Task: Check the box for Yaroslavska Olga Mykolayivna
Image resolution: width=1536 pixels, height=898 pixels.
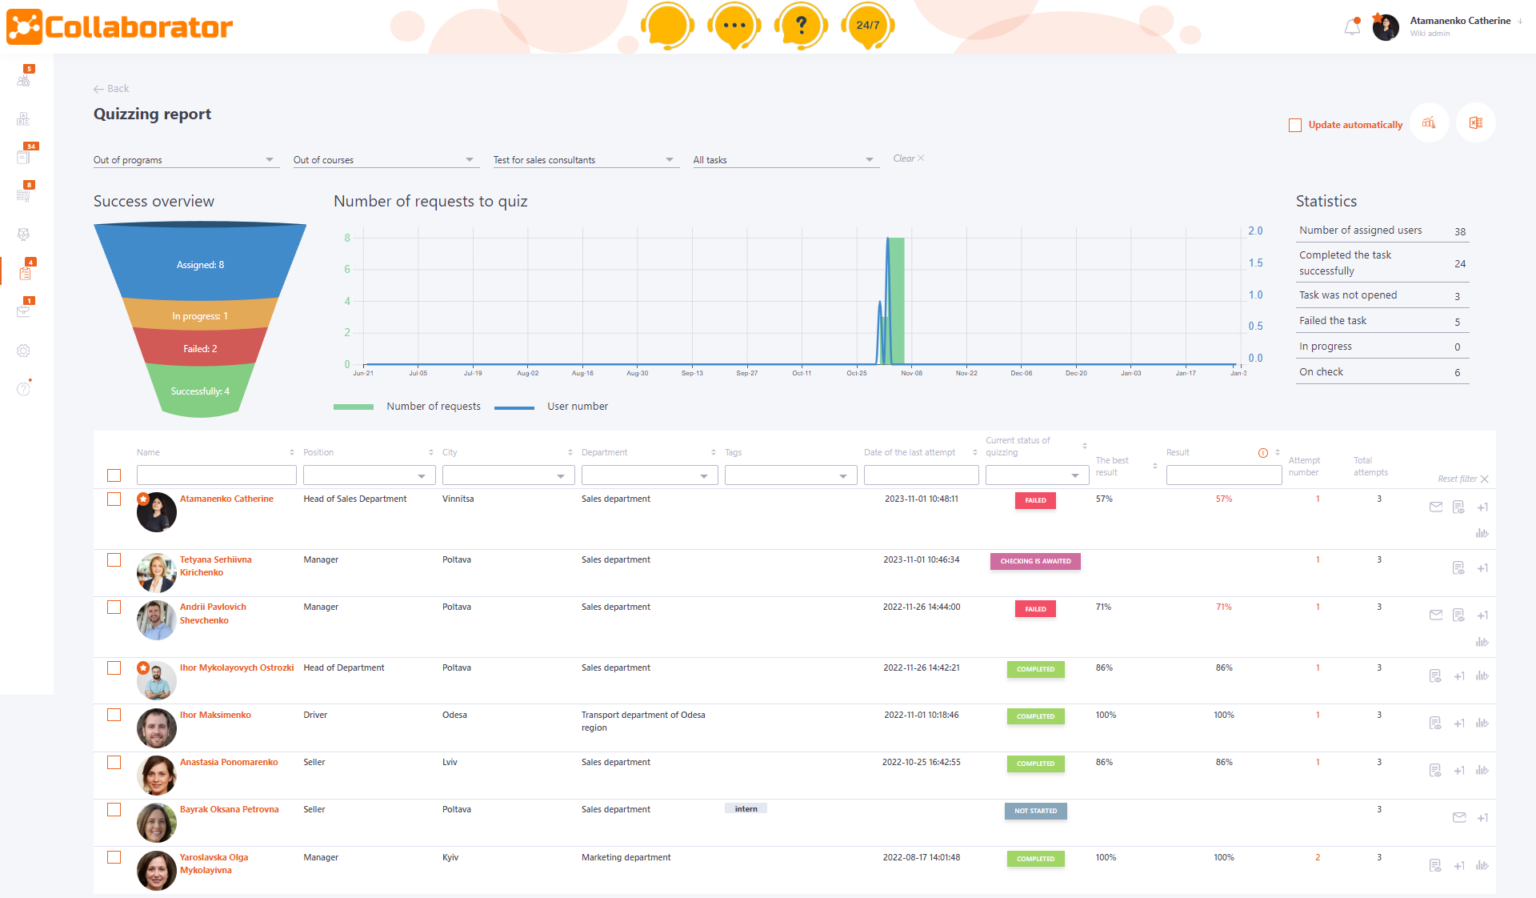Action: point(114,857)
